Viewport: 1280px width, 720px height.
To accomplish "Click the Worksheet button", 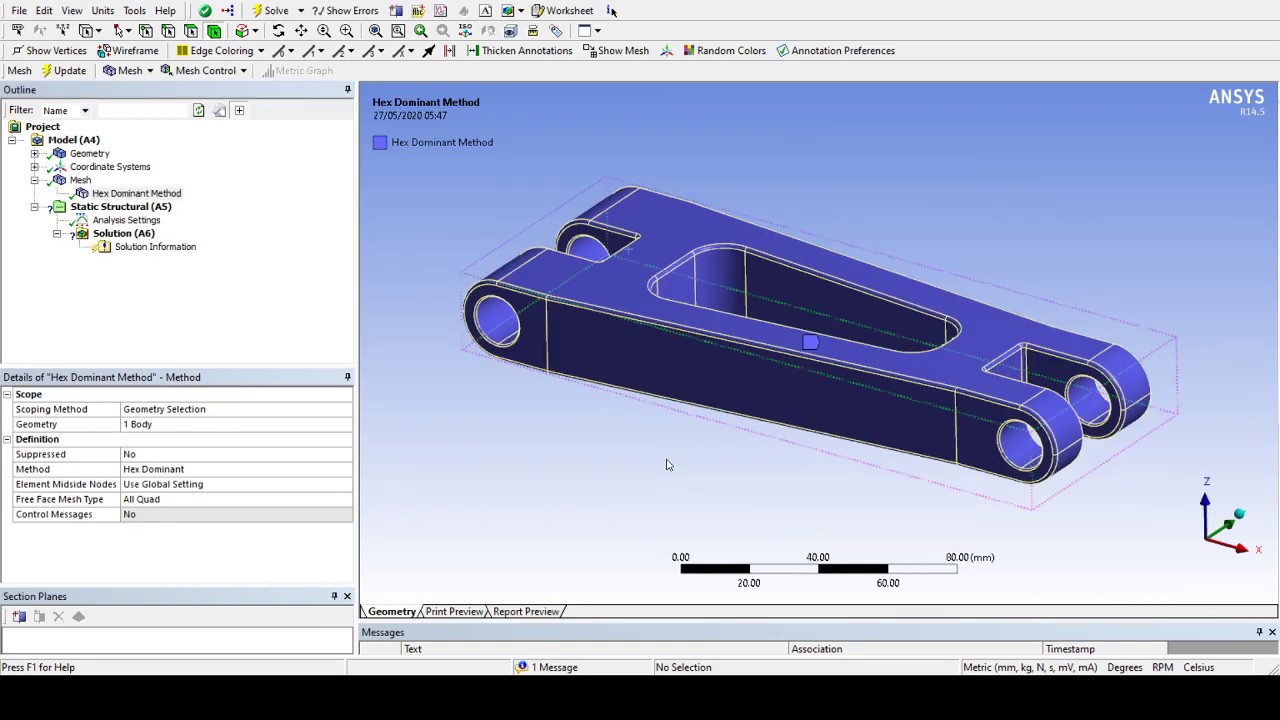I will point(562,11).
